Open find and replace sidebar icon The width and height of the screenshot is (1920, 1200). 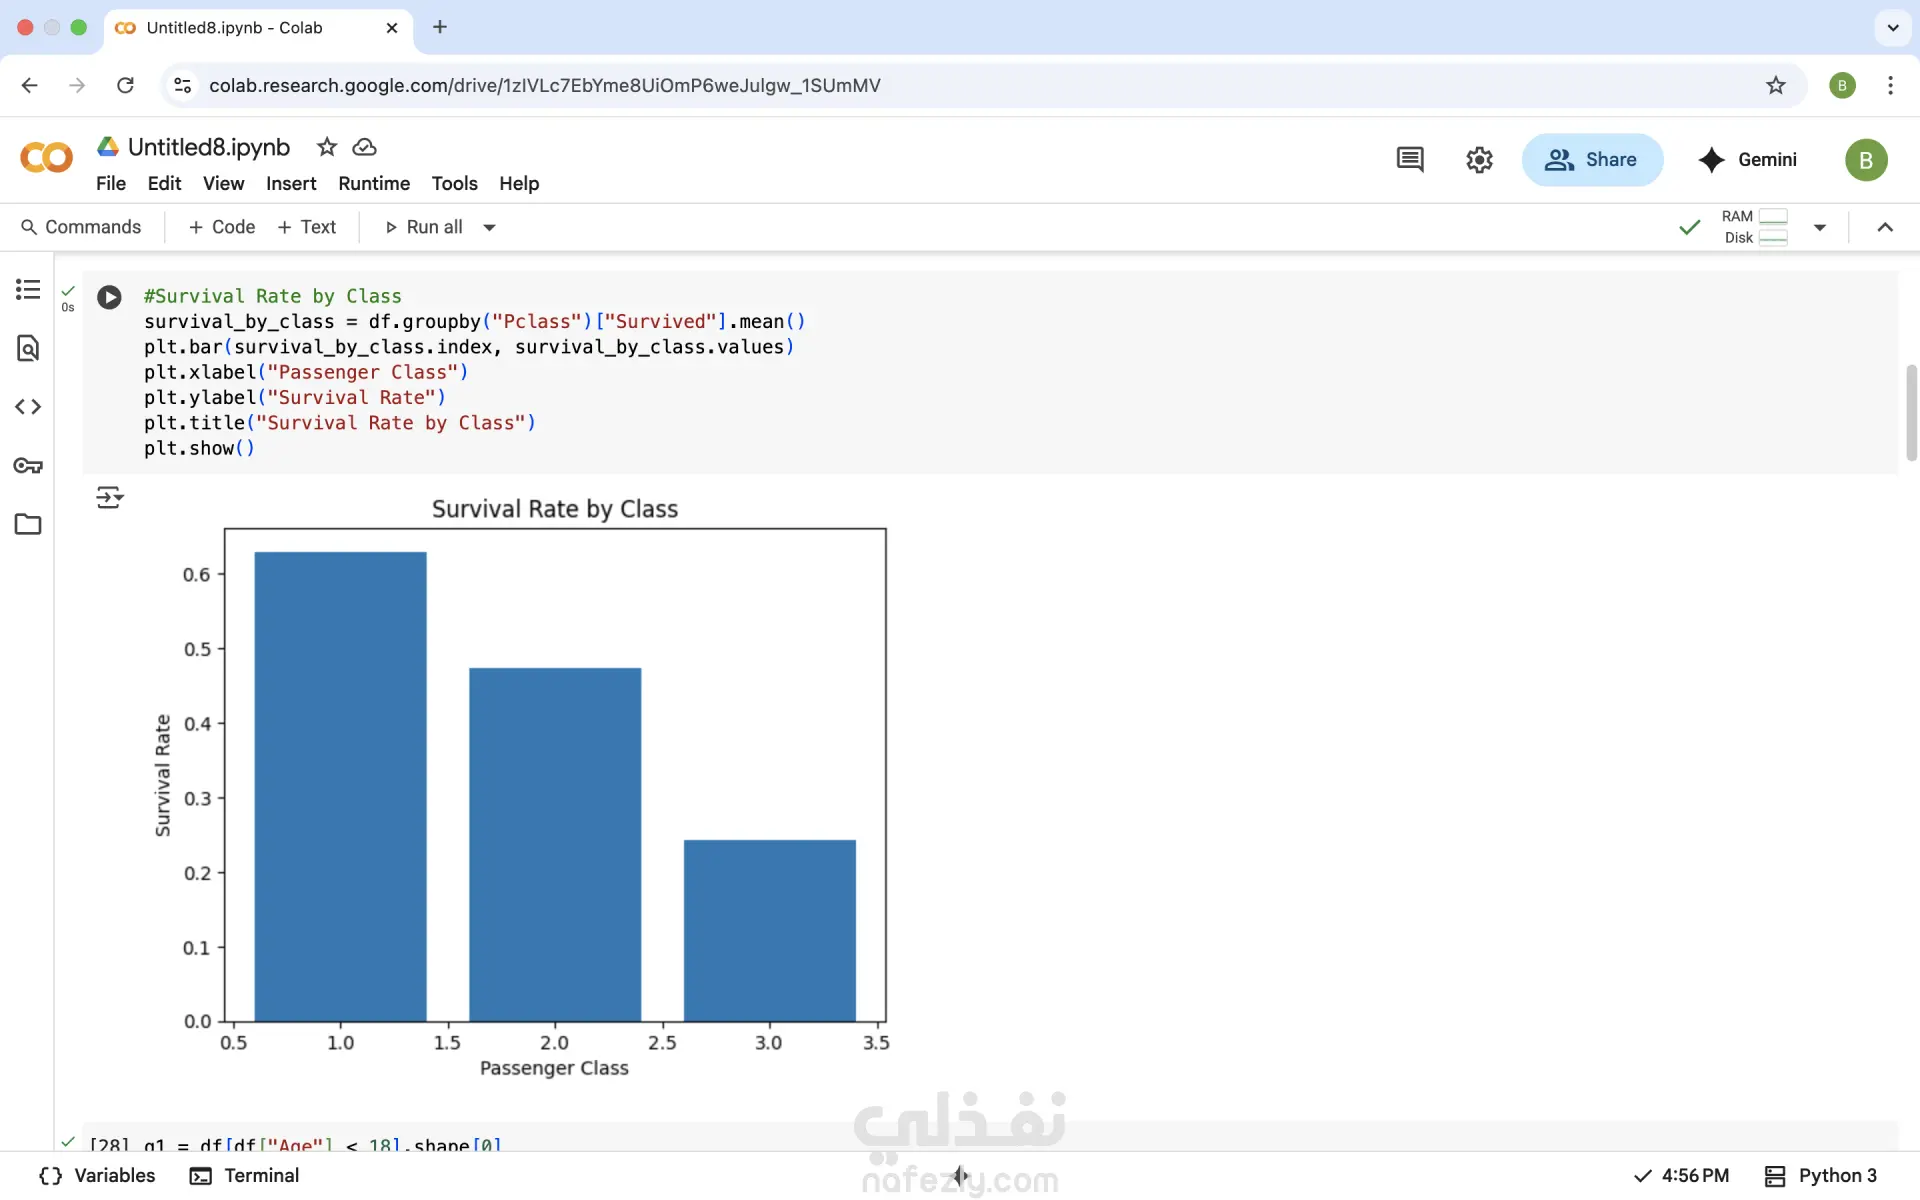pyautogui.click(x=28, y=348)
